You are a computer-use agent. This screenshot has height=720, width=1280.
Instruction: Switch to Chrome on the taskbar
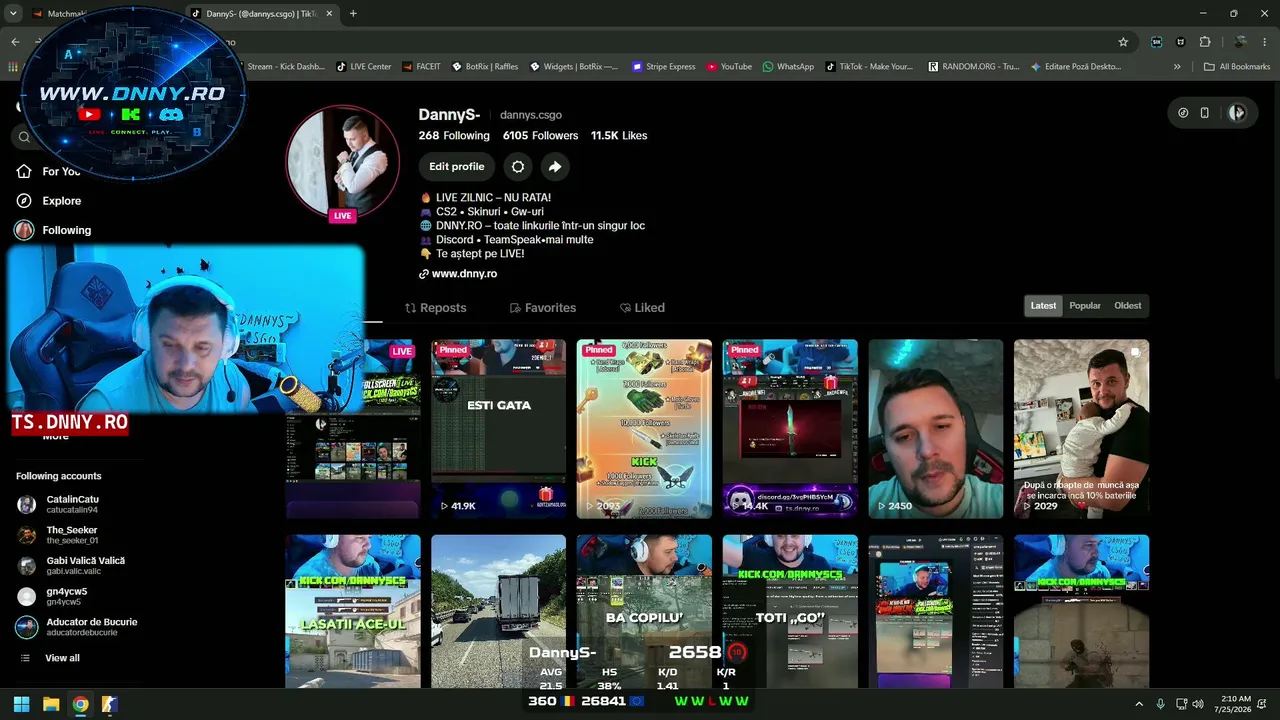80,704
